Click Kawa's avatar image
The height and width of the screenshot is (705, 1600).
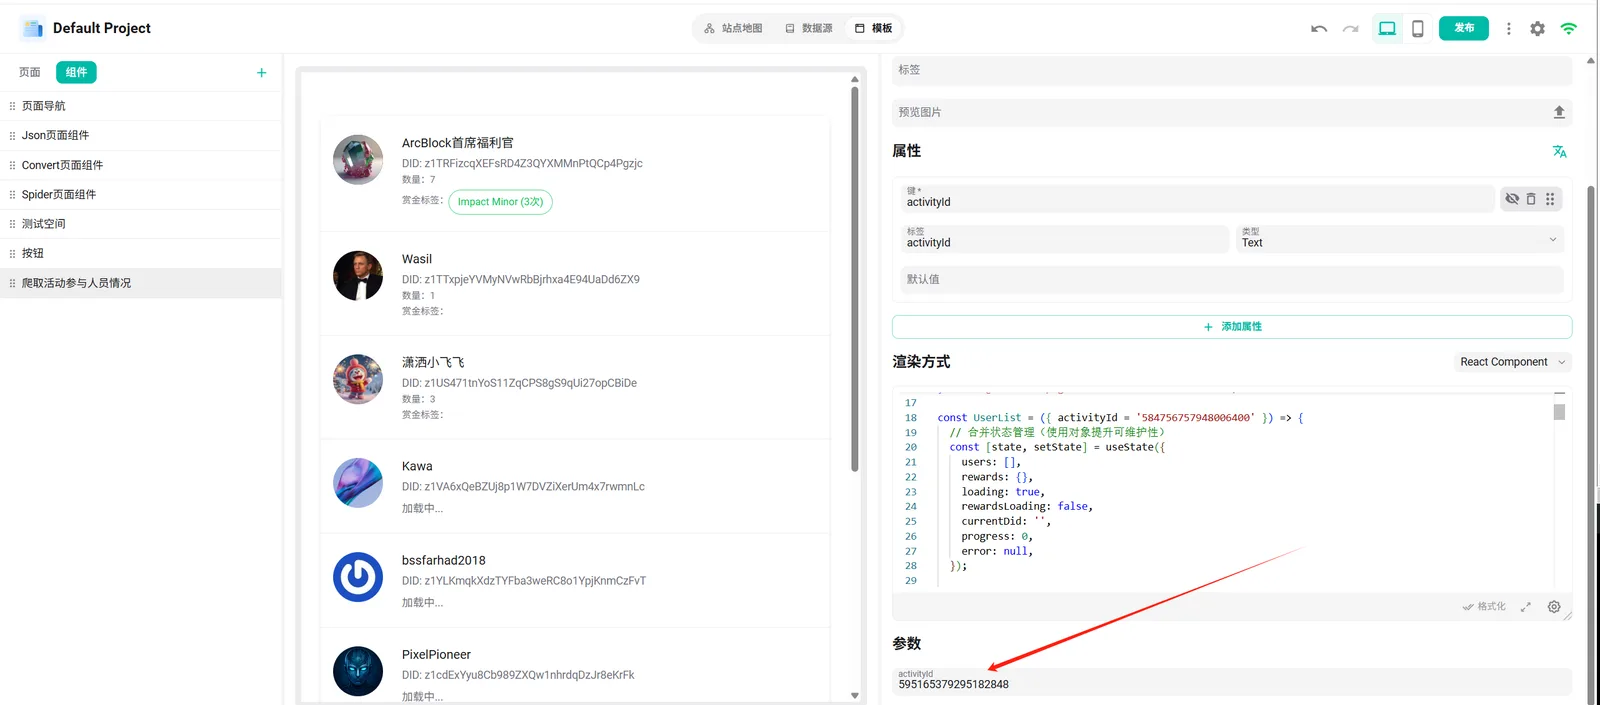358,483
